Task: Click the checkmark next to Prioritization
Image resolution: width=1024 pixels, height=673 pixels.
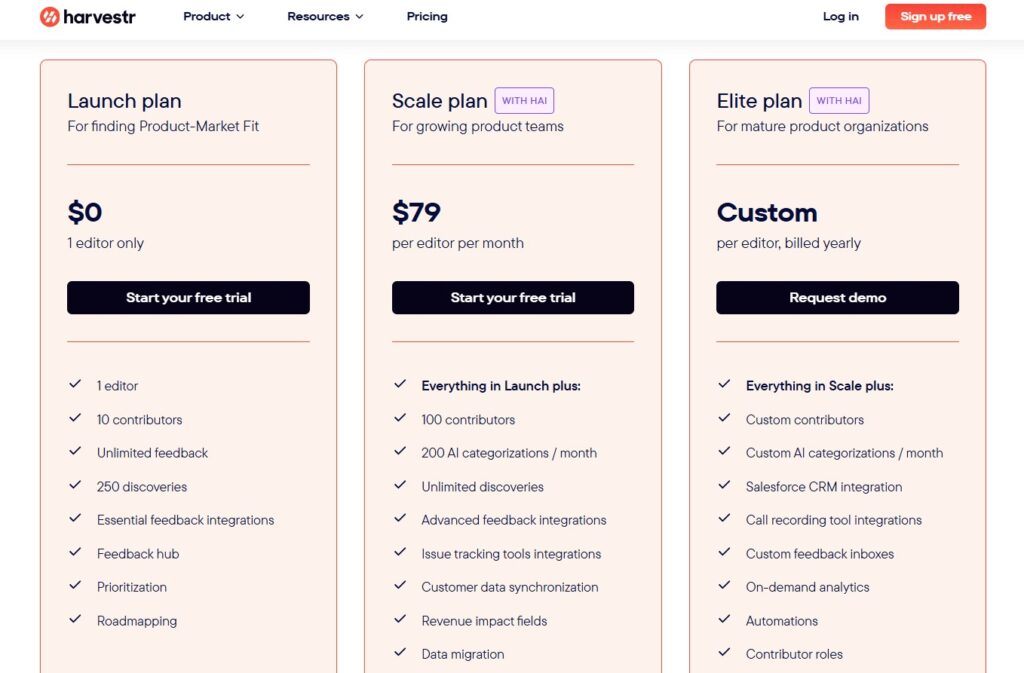Action: [x=75, y=587]
